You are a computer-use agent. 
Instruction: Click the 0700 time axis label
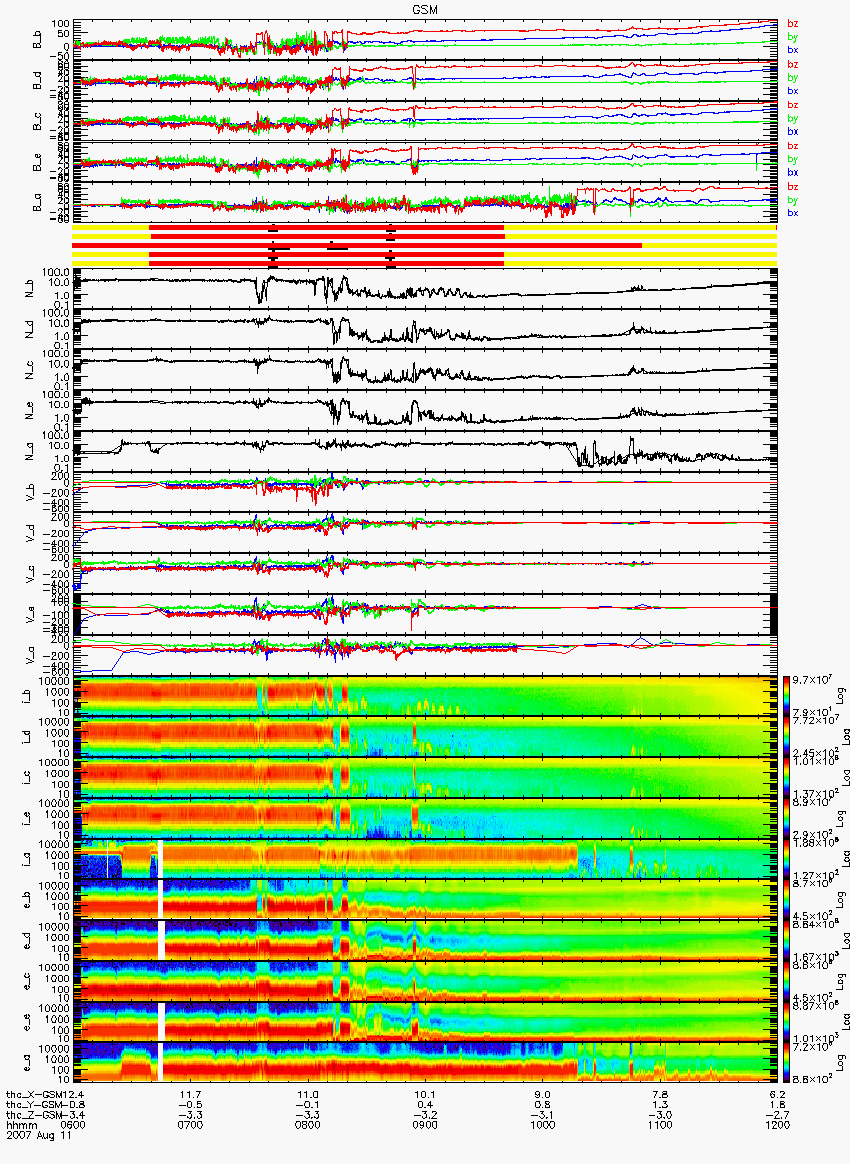point(190,1125)
